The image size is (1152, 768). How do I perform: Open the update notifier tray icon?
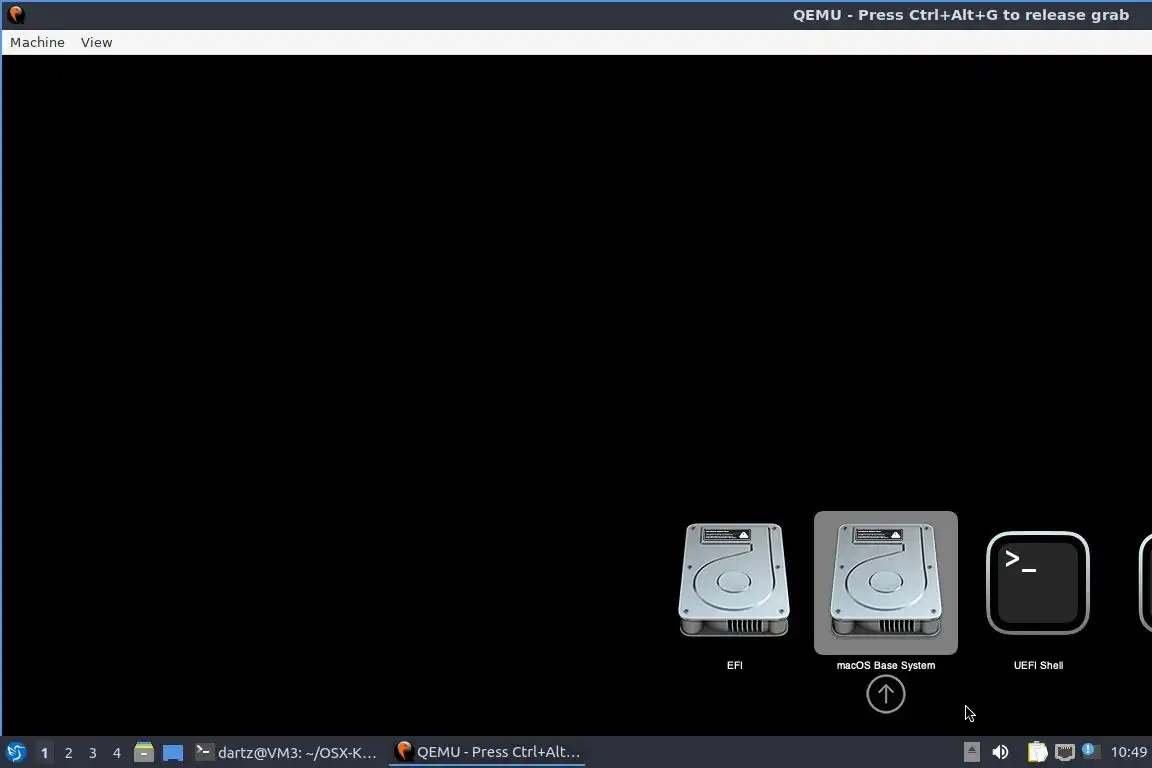click(x=1091, y=751)
